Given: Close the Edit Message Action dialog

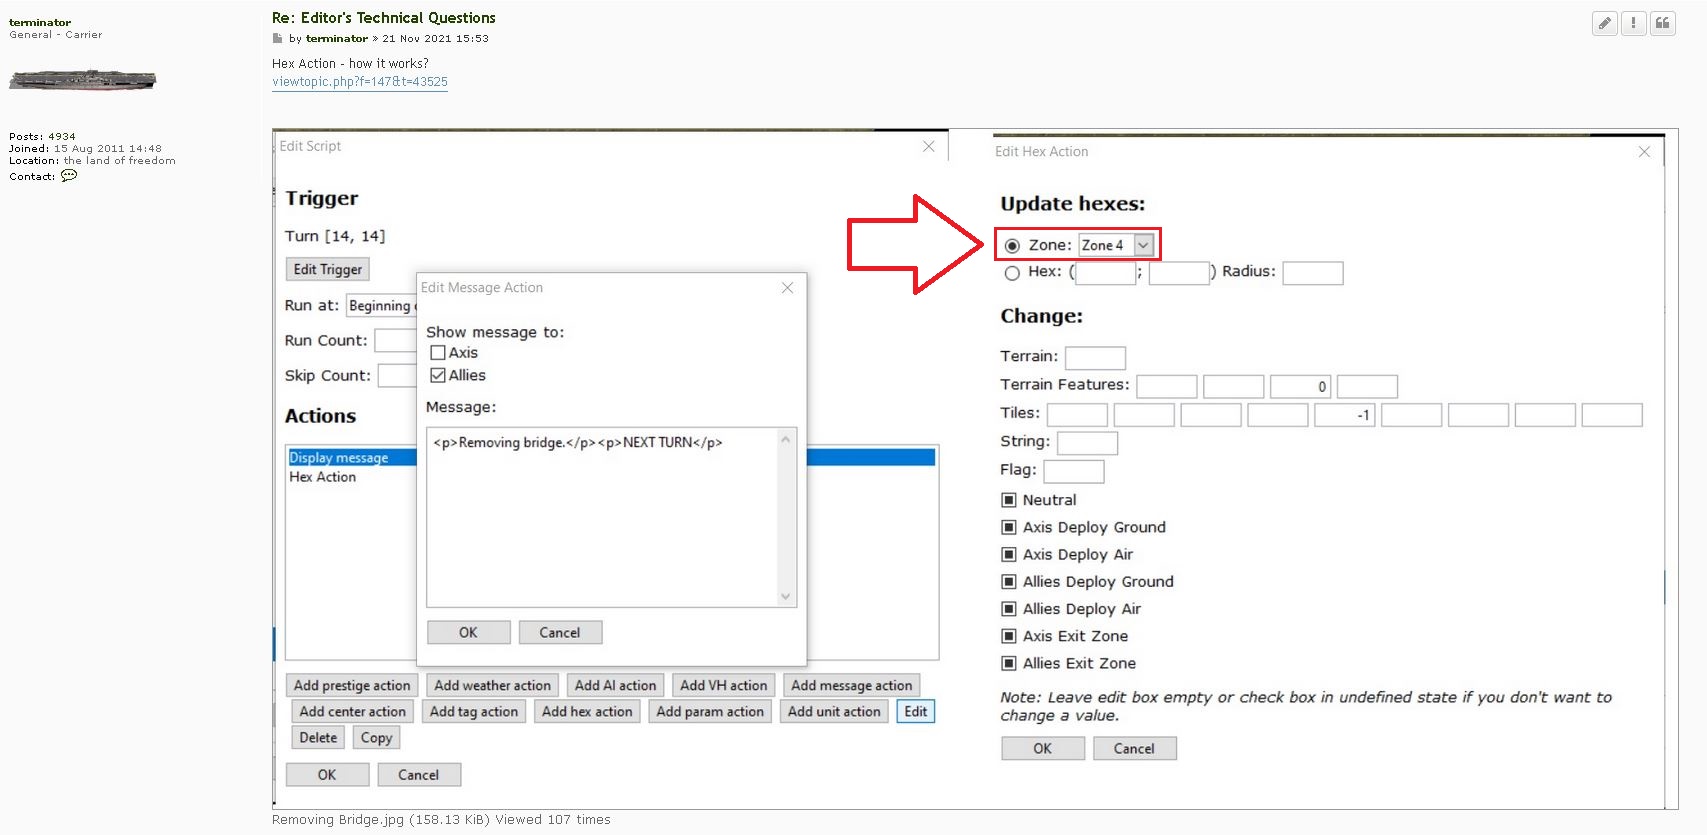Looking at the screenshot, I should (787, 288).
